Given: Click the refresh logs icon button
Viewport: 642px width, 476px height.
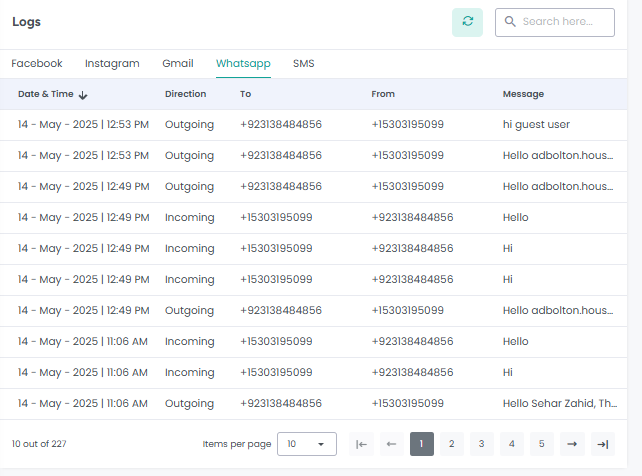Looking at the screenshot, I should [467, 23].
